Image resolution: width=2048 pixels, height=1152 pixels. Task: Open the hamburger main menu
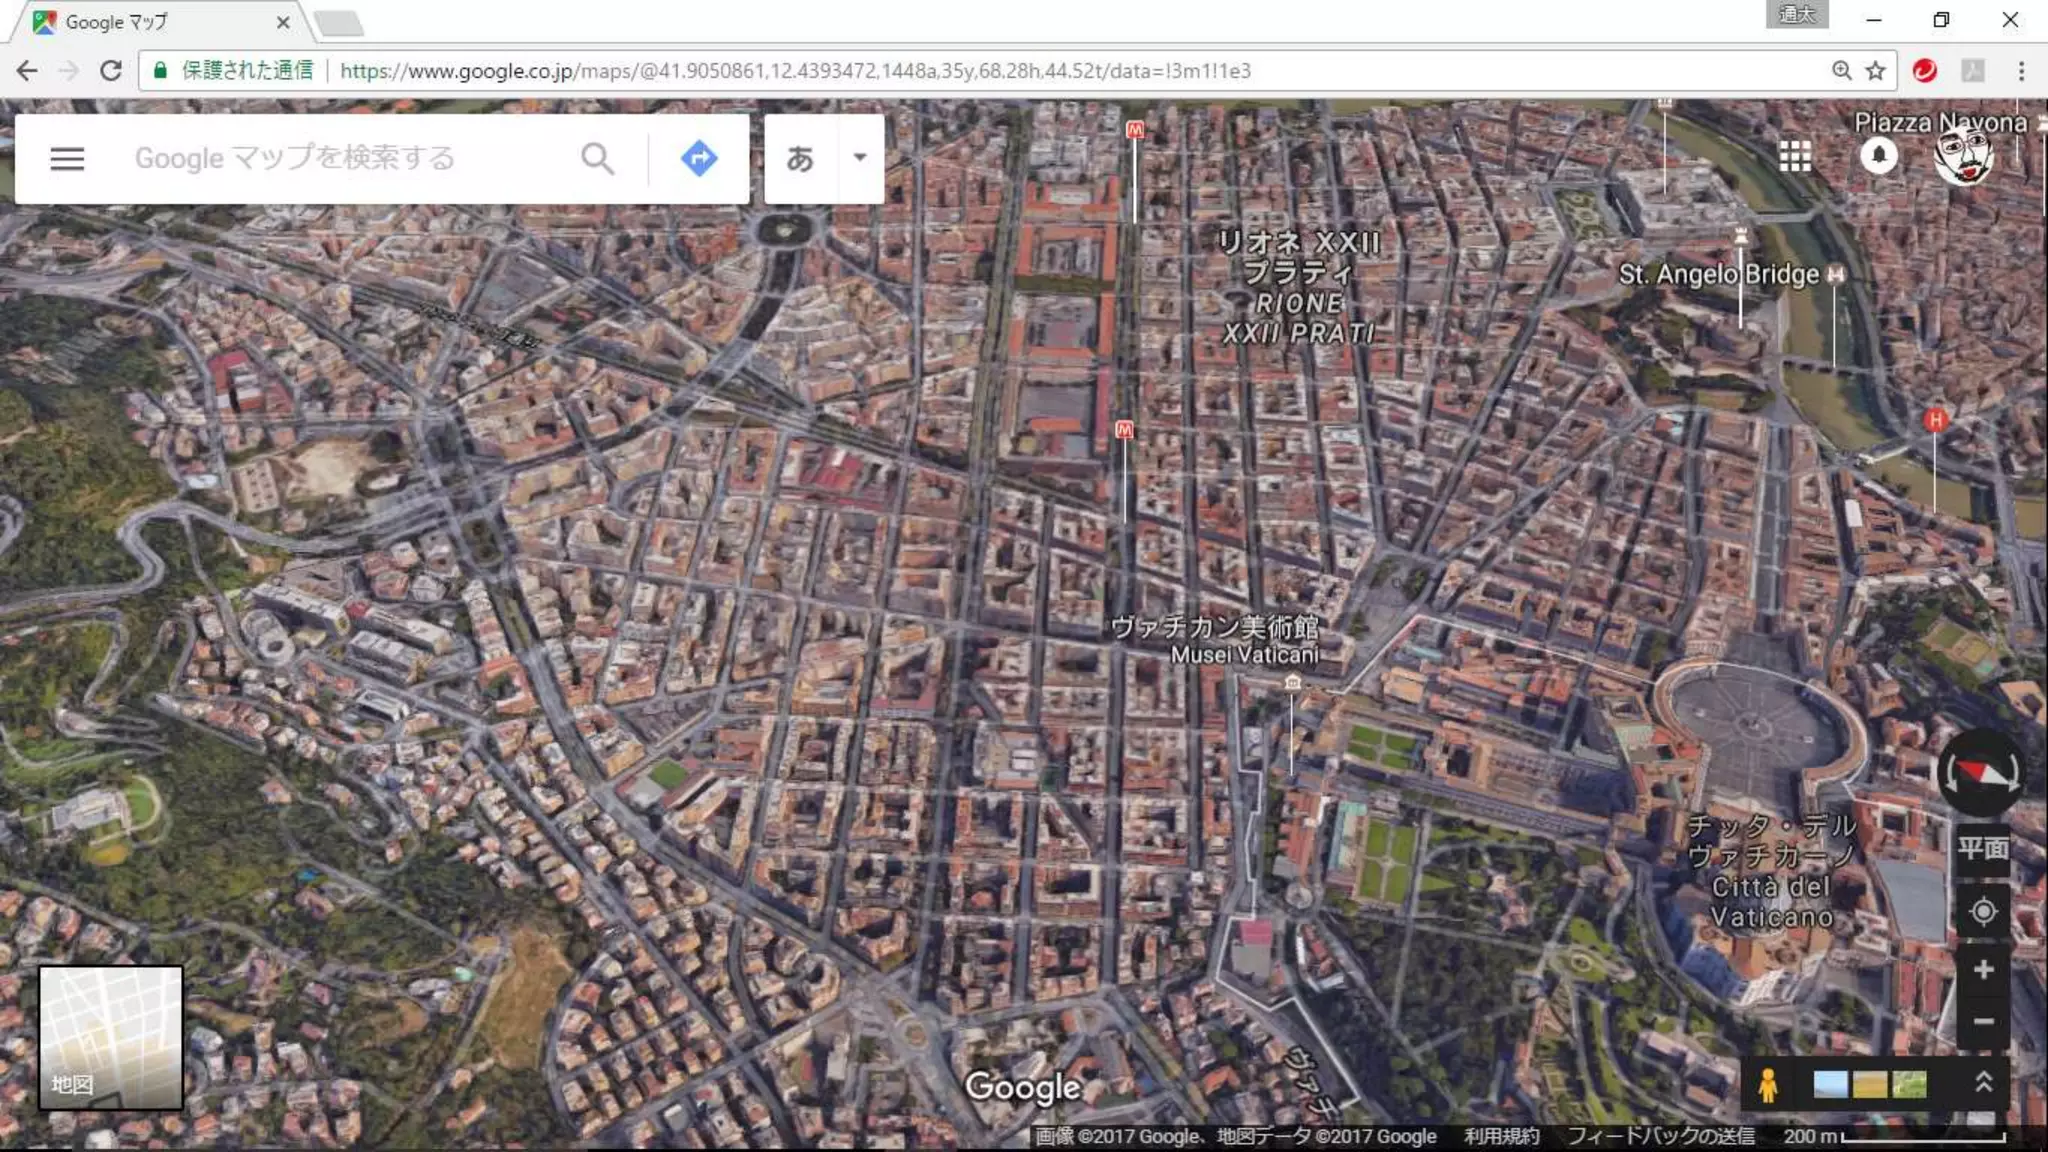point(67,158)
